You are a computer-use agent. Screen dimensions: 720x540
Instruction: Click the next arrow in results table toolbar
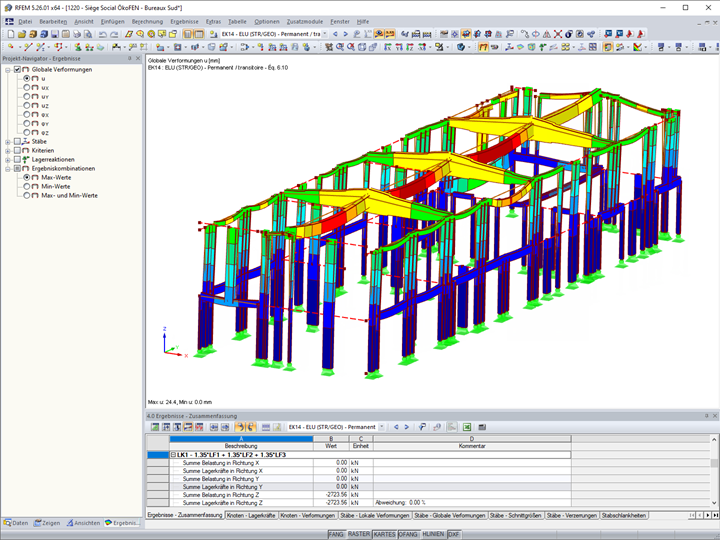point(406,427)
